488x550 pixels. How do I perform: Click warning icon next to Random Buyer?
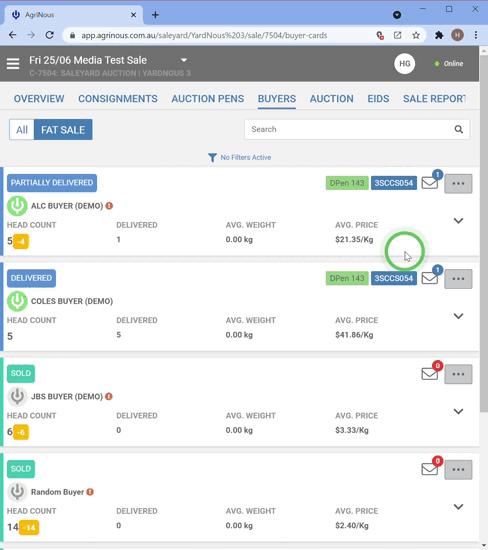pyautogui.click(x=90, y=492)
